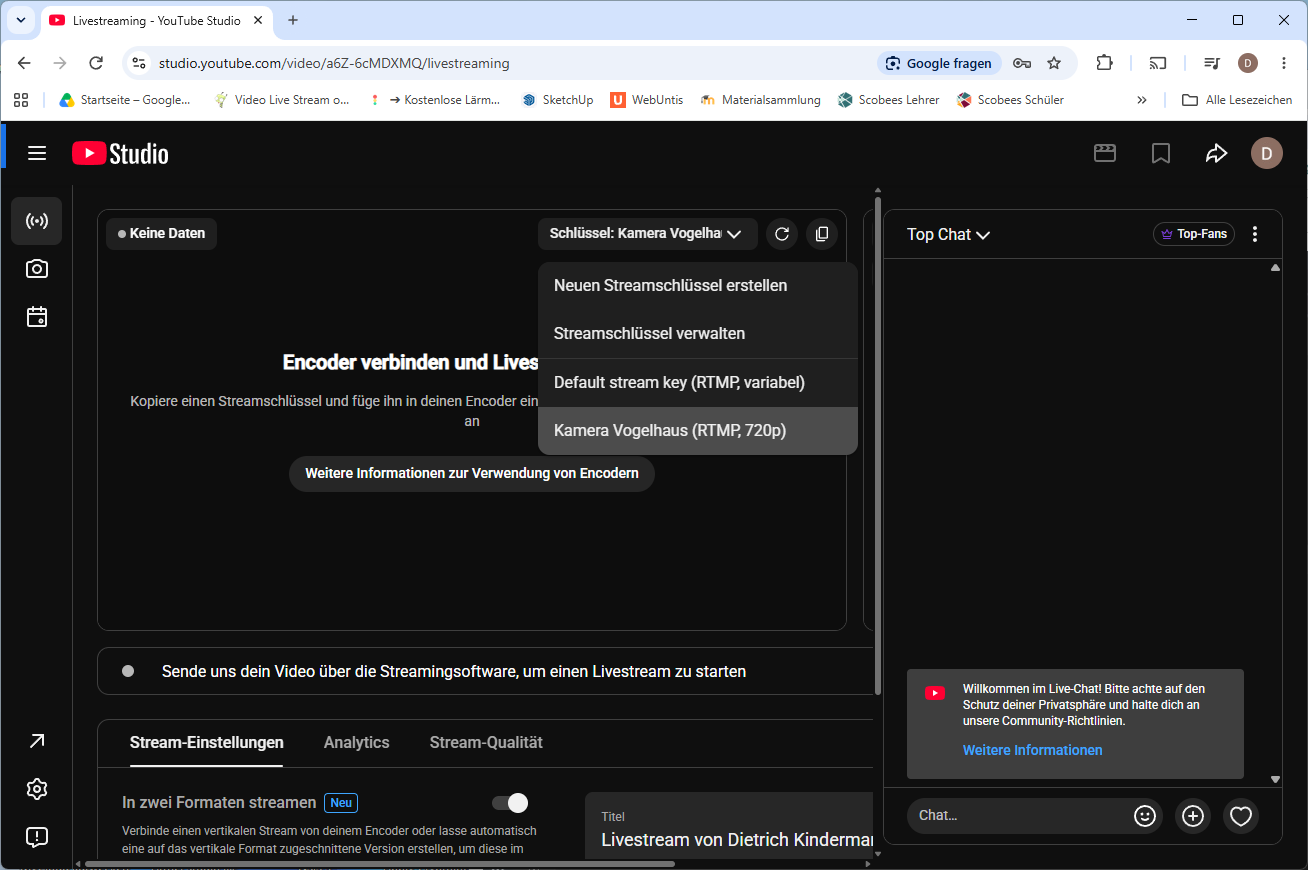Open the account avatar in Studio header
The height and width of the screenshot is (870, 1308).
point(1267,153)
